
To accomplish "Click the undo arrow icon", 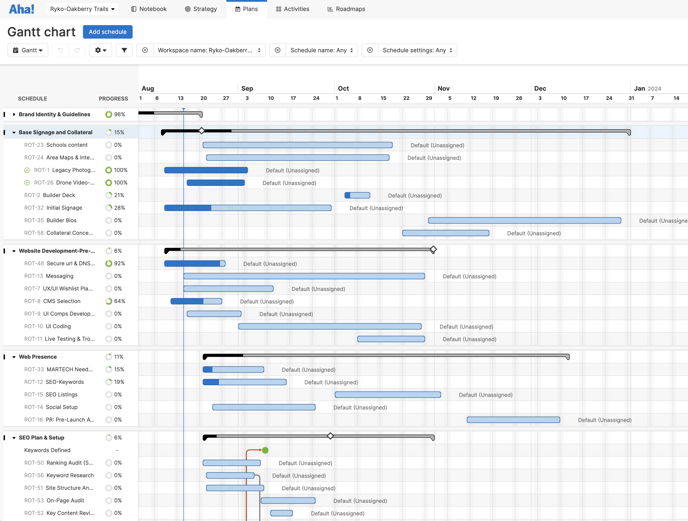I will pyautogui.click(x=60, y=50).
